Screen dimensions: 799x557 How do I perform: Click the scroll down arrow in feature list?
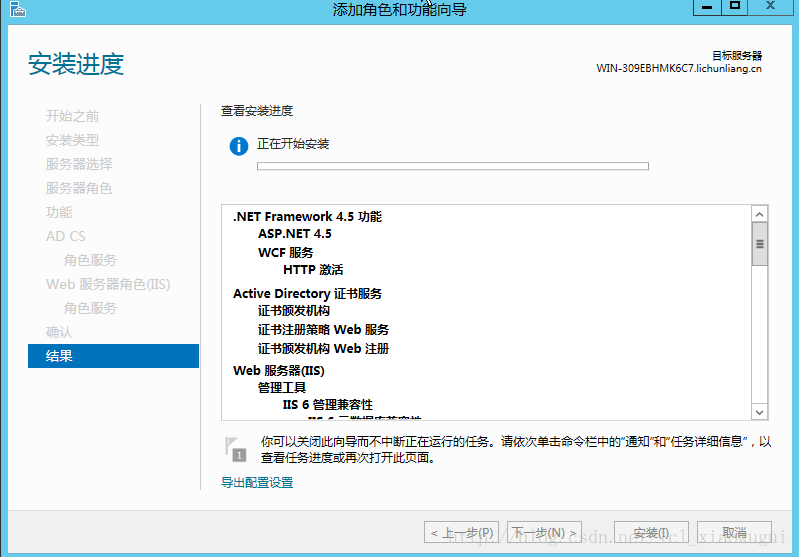click(x=759, y=412)
